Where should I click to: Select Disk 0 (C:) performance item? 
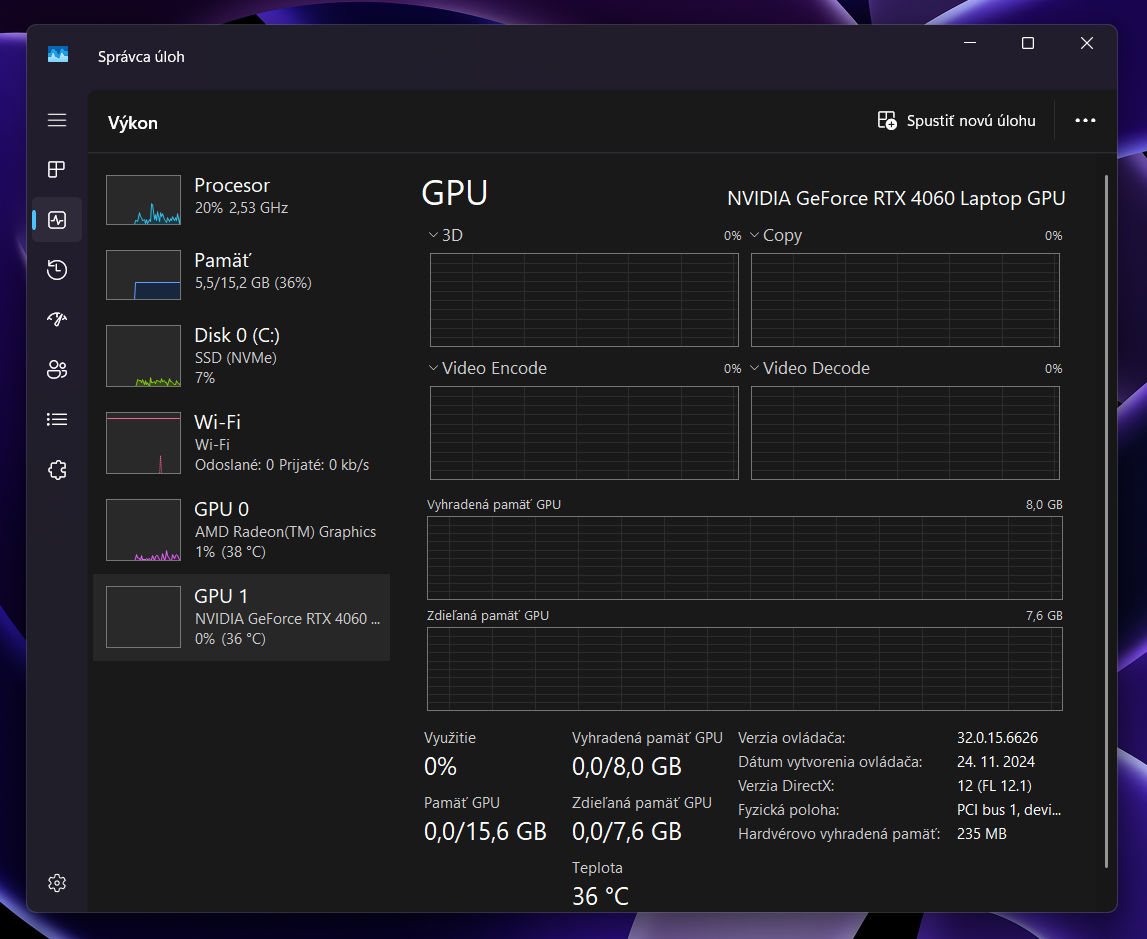coord(241,355)
